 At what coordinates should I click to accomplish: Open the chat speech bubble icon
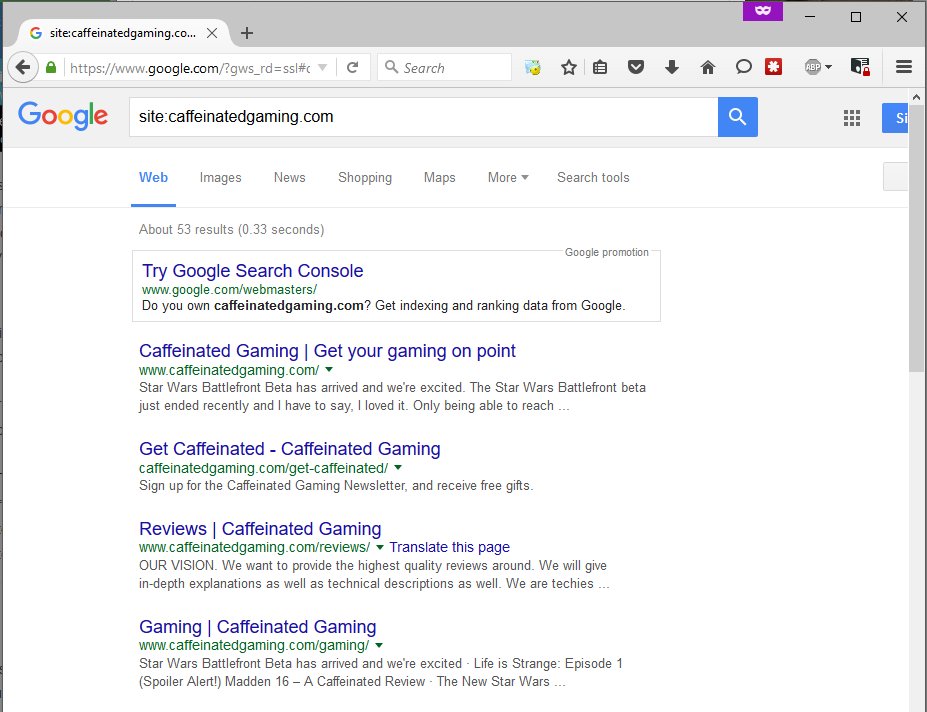744,67
